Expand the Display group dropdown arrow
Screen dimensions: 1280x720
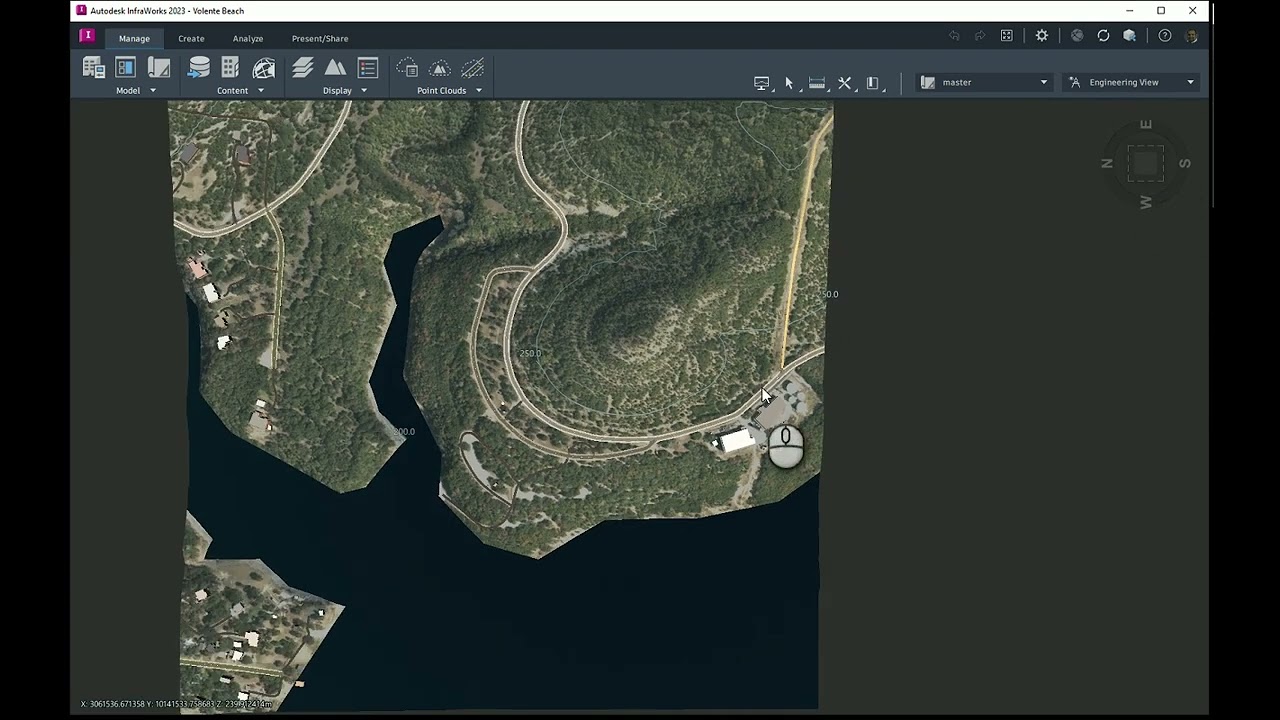(x=364, y=91)
